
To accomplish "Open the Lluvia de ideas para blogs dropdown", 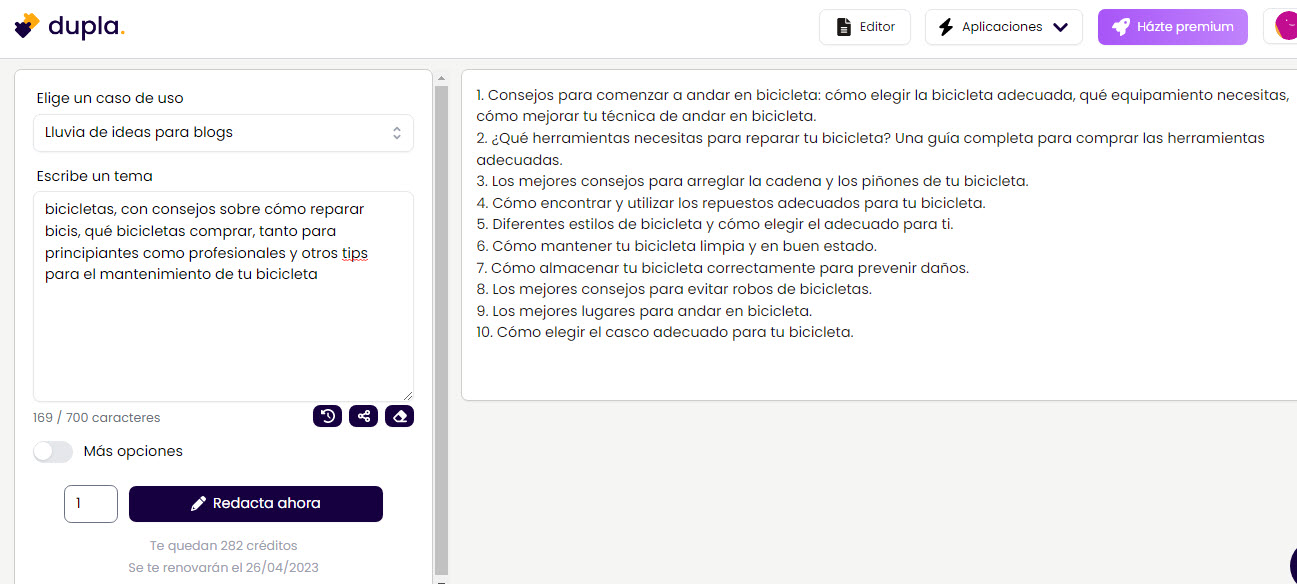I will 223,132.
